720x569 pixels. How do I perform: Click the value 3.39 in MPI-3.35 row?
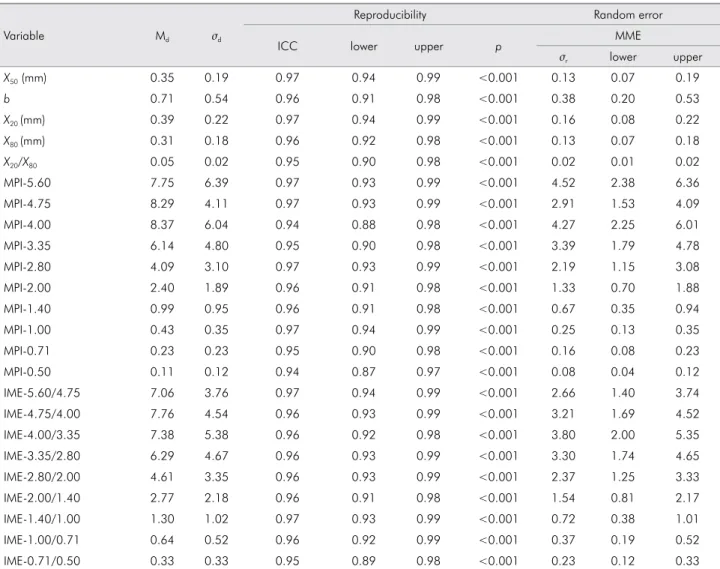click(563, 246)
